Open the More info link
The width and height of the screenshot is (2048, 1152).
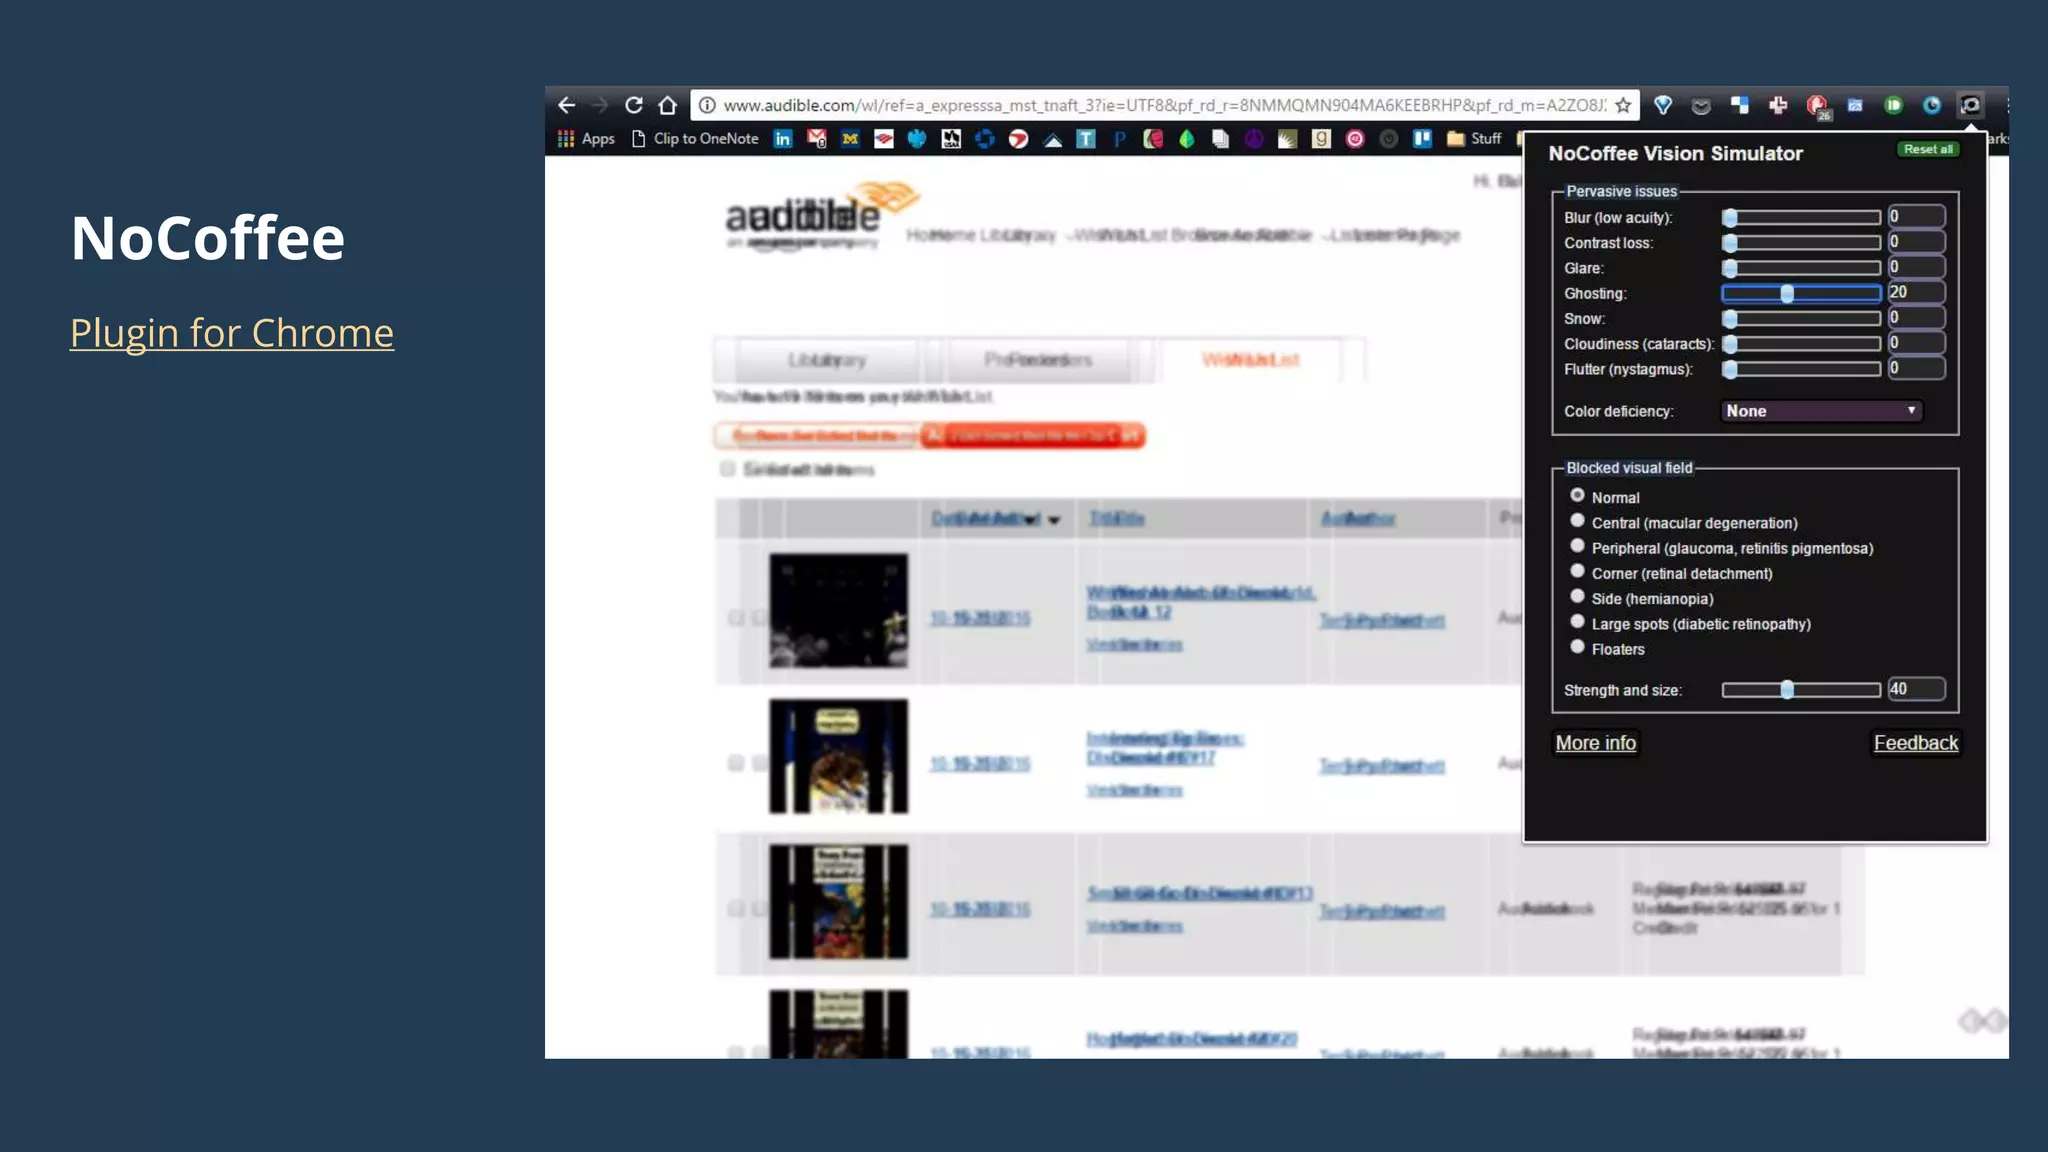coord(1595,743)
